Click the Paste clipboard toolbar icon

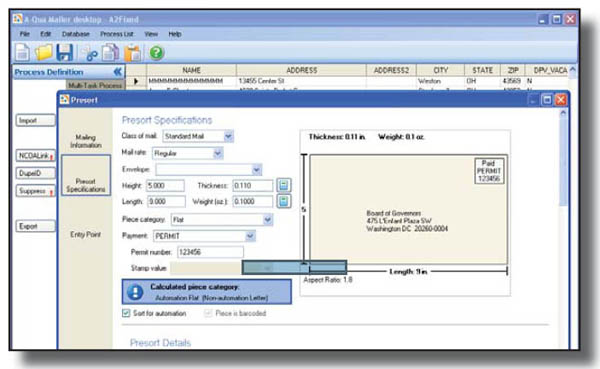pyautogui.click(x=132, y=53)
